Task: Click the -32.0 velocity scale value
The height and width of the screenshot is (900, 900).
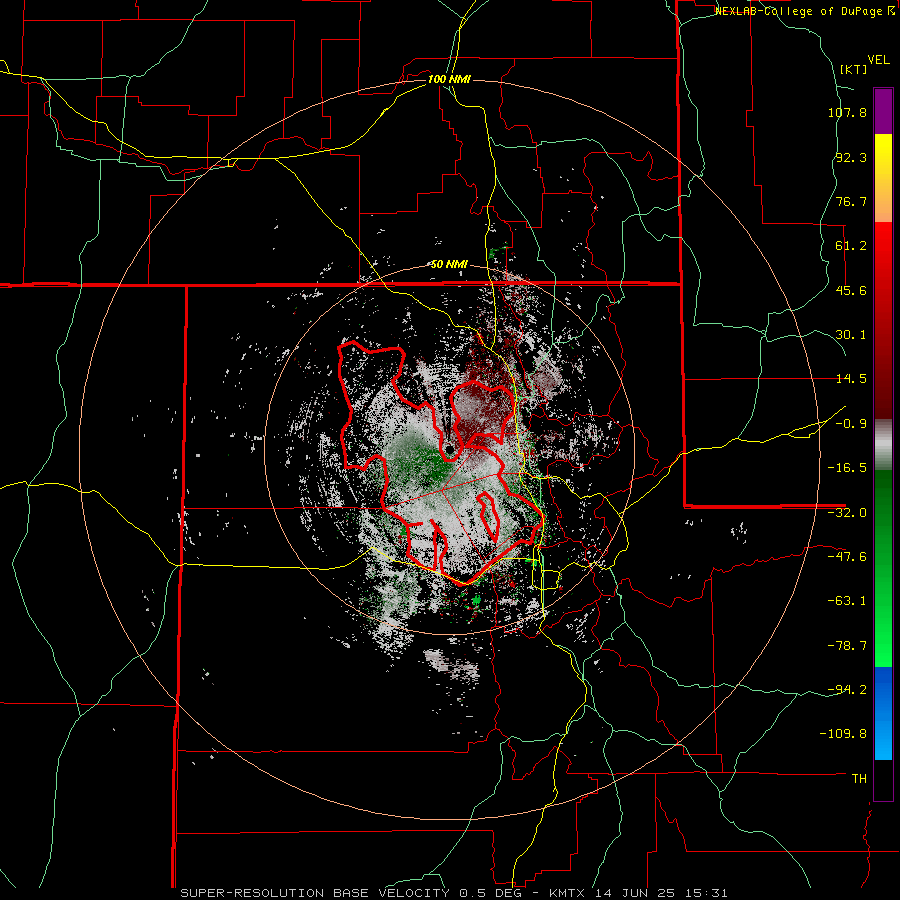Action: pyautogui.click(x=847, y=513)
